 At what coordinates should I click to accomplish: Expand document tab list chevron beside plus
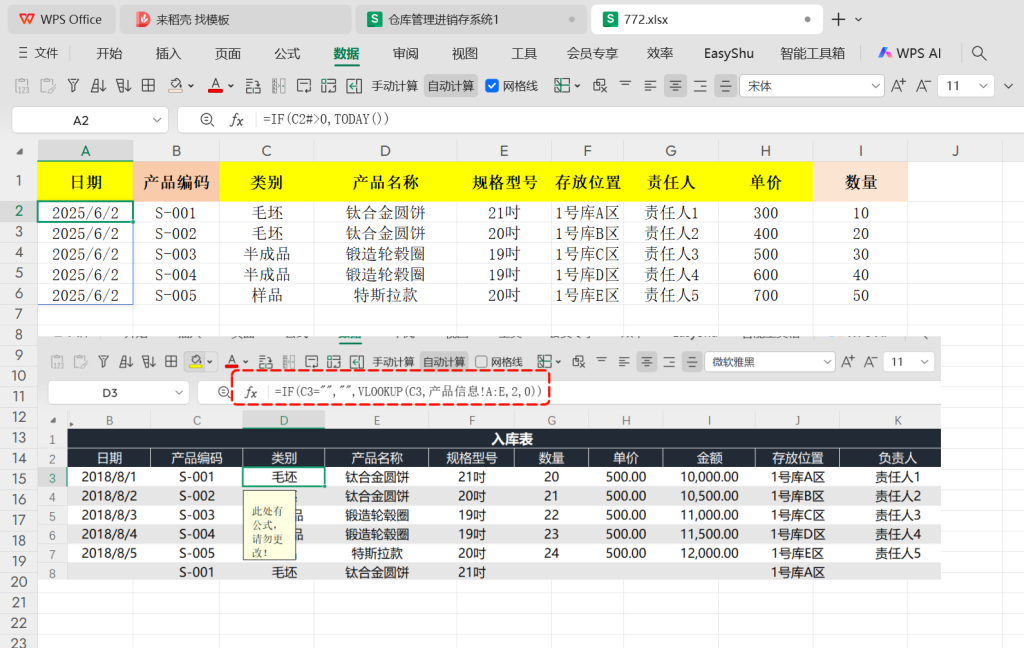coord(858,20)
